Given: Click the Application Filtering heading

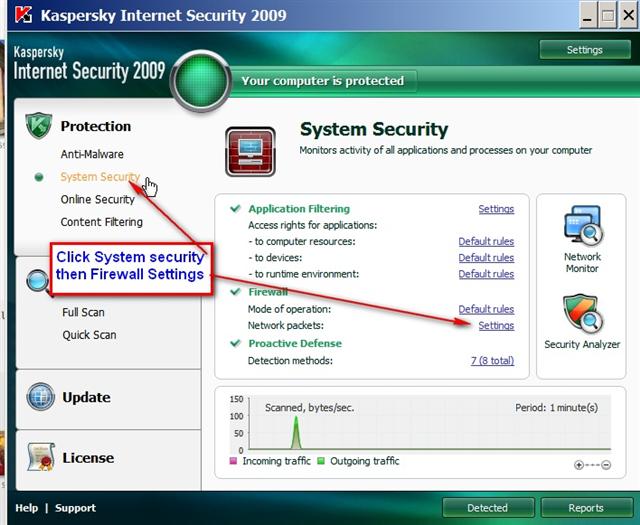Looking at the screenshot, I should 299,209.
